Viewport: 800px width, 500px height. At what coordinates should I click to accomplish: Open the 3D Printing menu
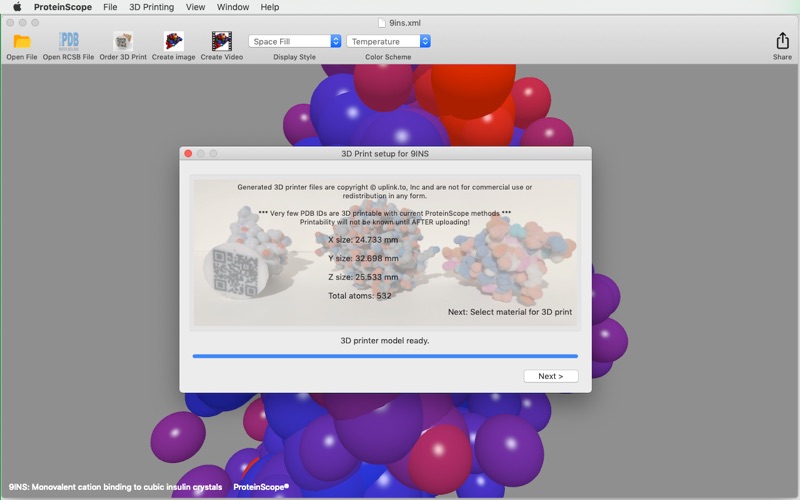pyautogui.click(x=152, y=7)
